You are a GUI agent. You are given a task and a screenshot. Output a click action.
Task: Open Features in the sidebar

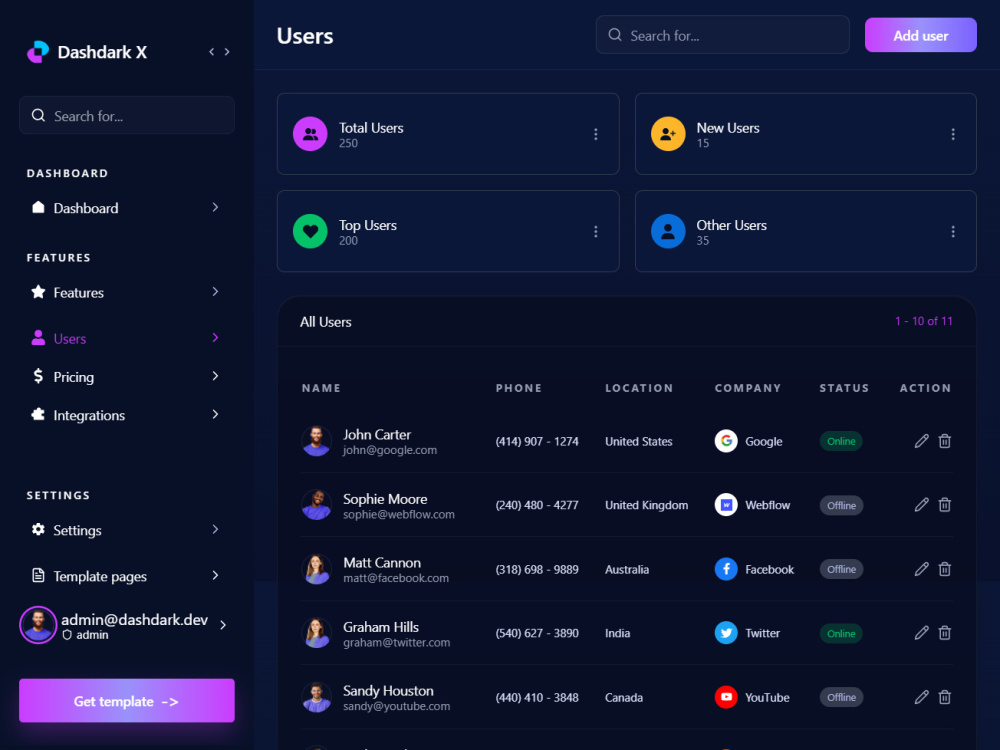click(x=126, y=292)
